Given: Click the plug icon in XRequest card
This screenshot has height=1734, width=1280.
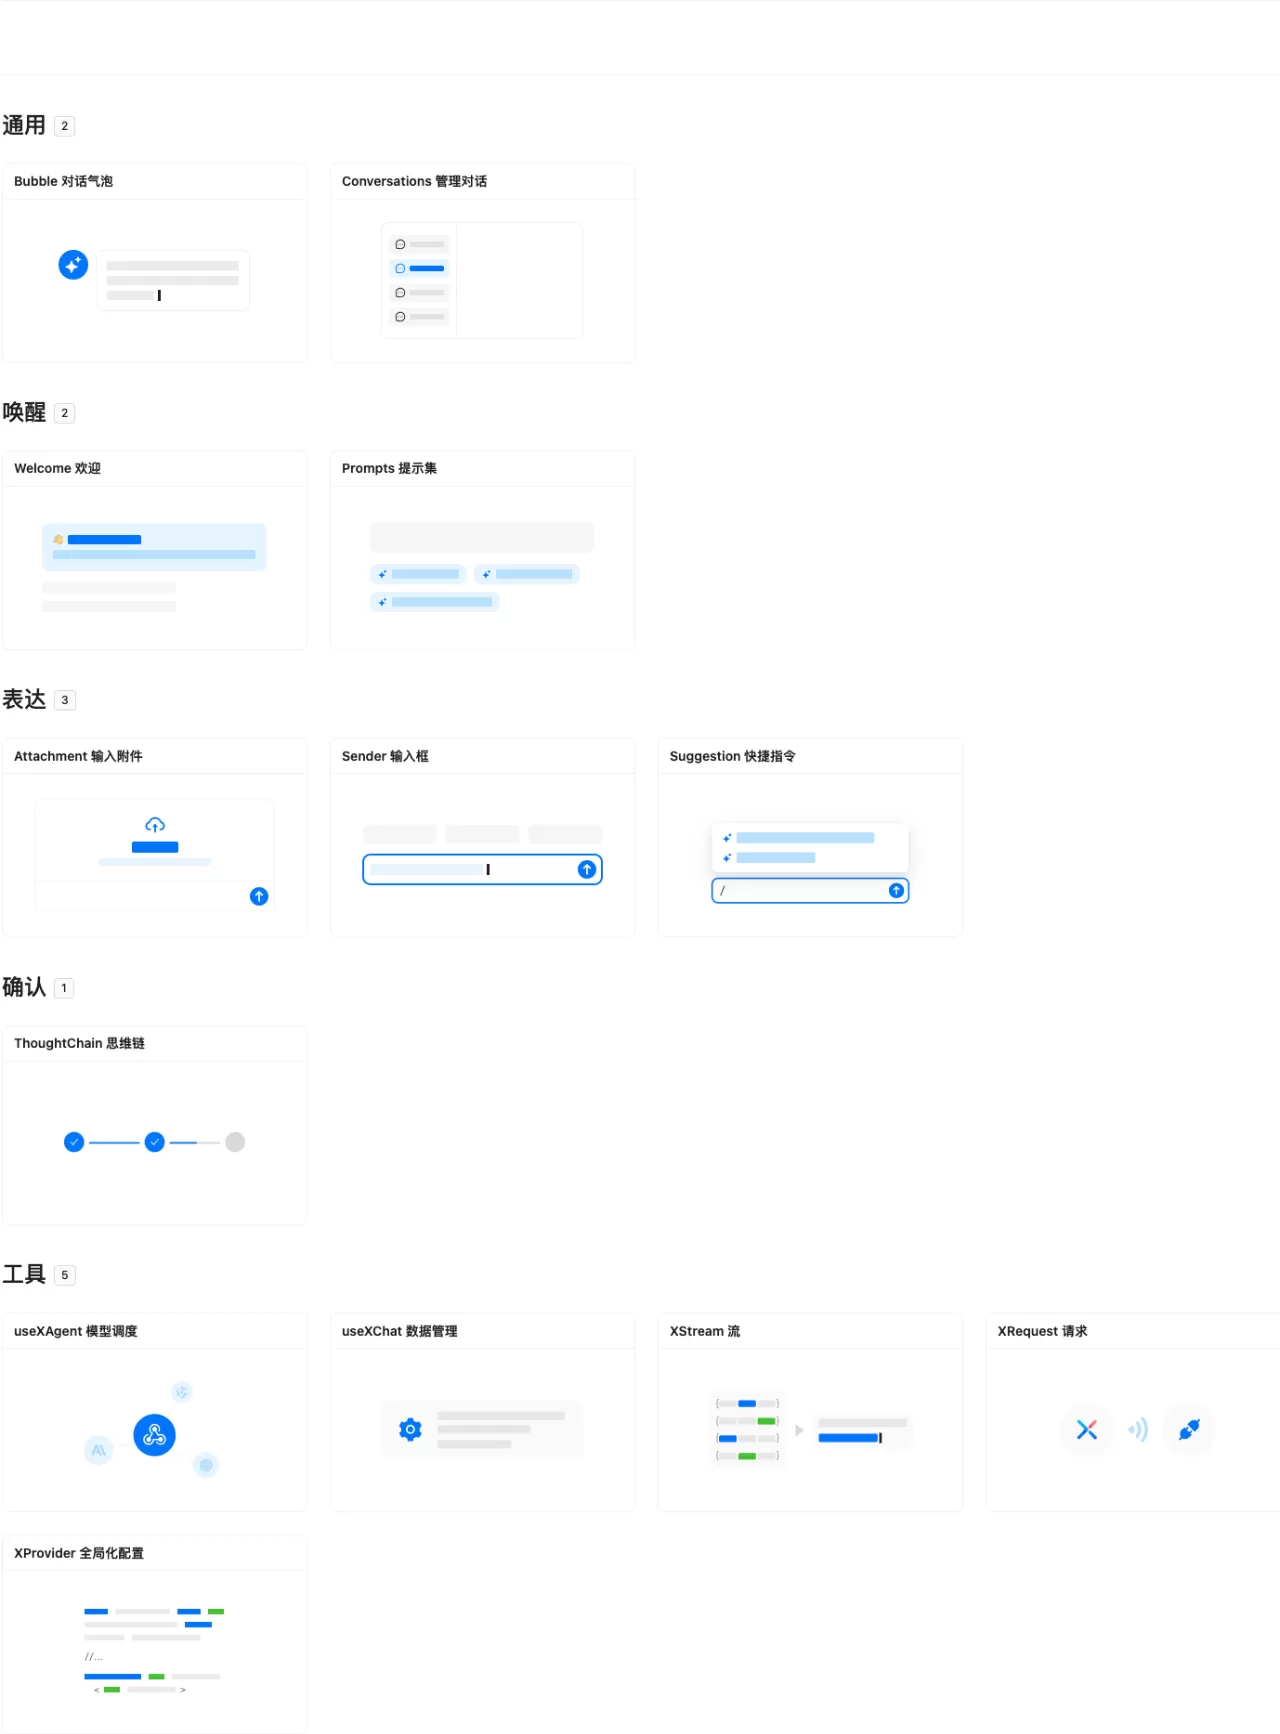Looking at the screenshot, I should click(1189, 1430).
